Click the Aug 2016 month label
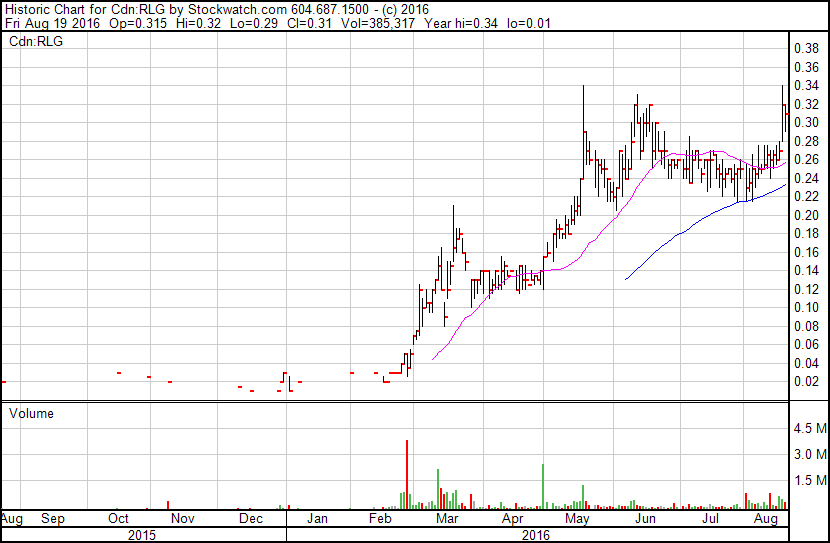 [x=765, y=518]
